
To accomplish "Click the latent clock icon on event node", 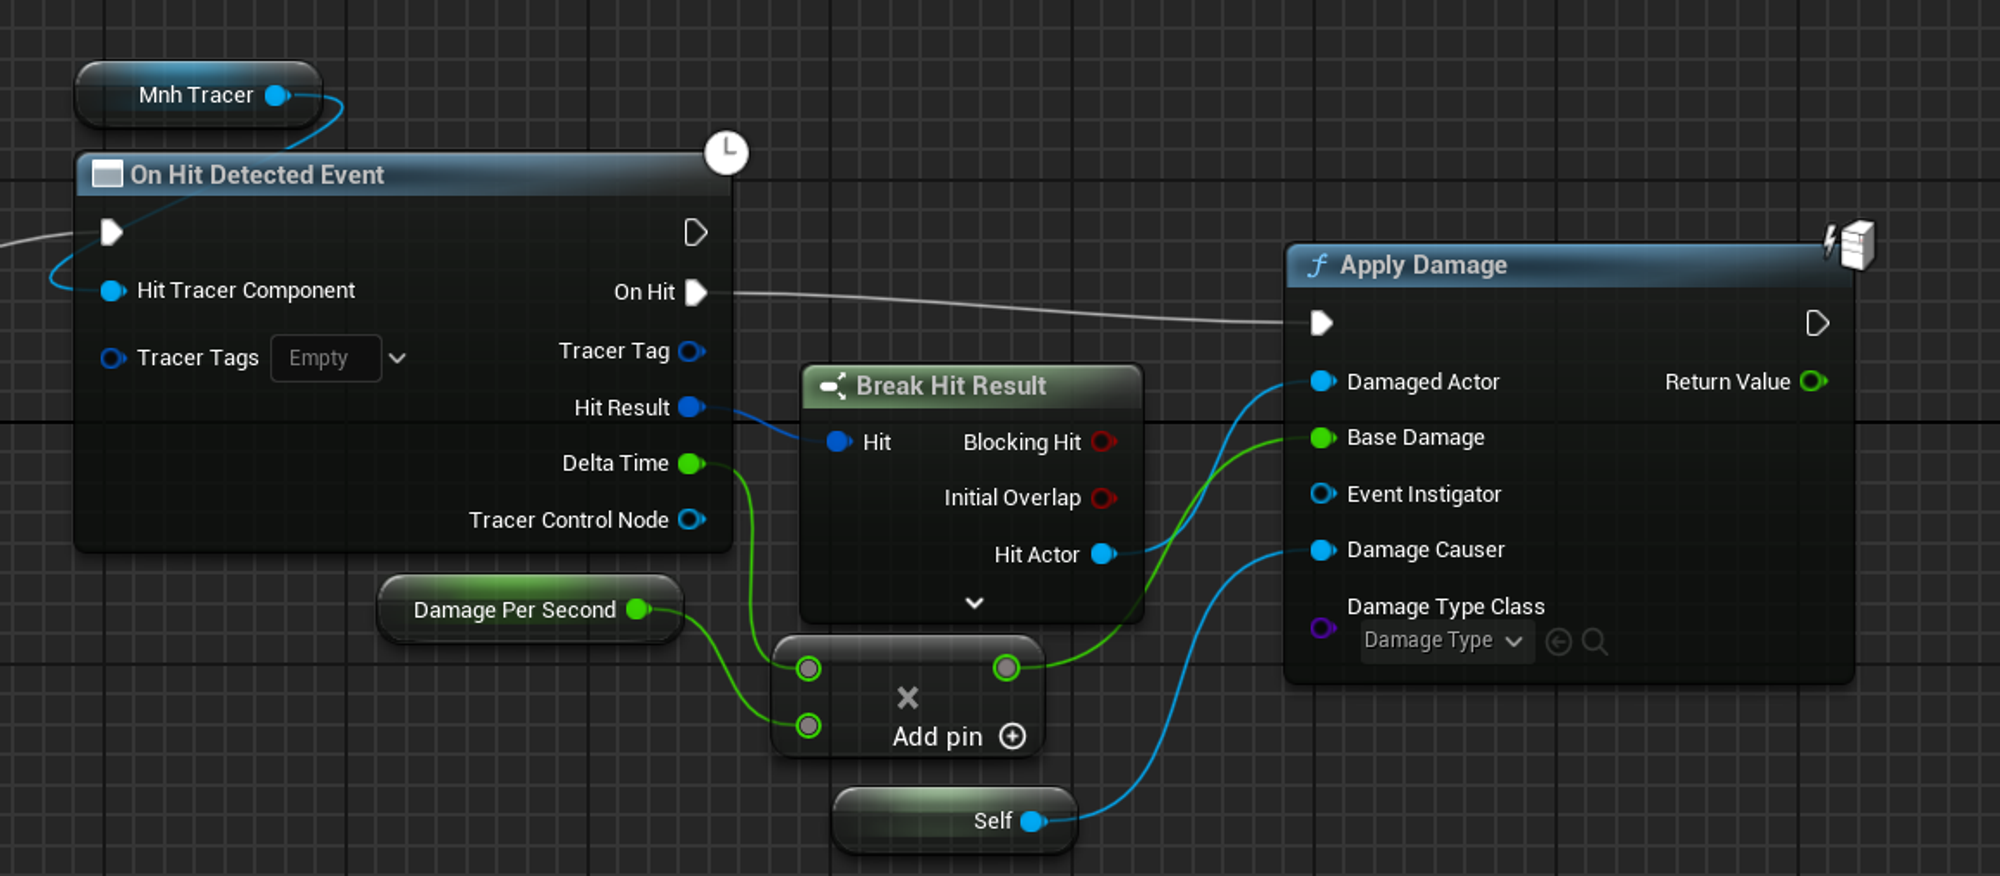I will (726, 153).
